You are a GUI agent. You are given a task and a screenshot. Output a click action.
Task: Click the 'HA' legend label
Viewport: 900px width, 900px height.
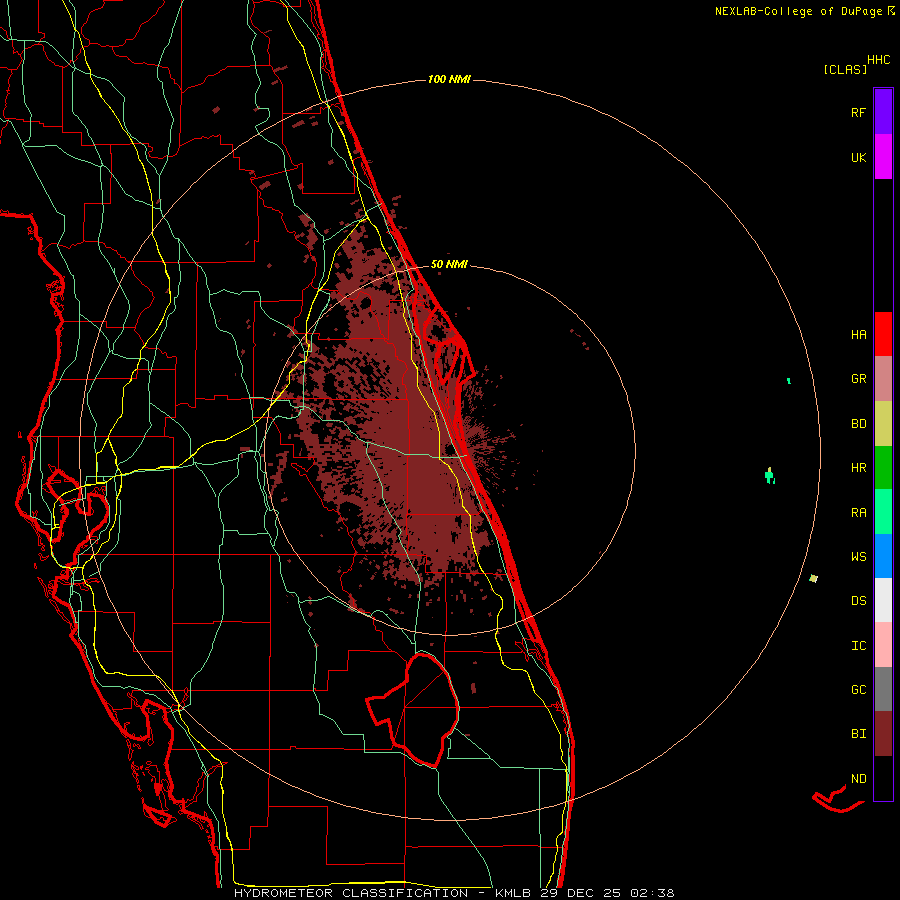pyautogui.click(x=858, y=335)
